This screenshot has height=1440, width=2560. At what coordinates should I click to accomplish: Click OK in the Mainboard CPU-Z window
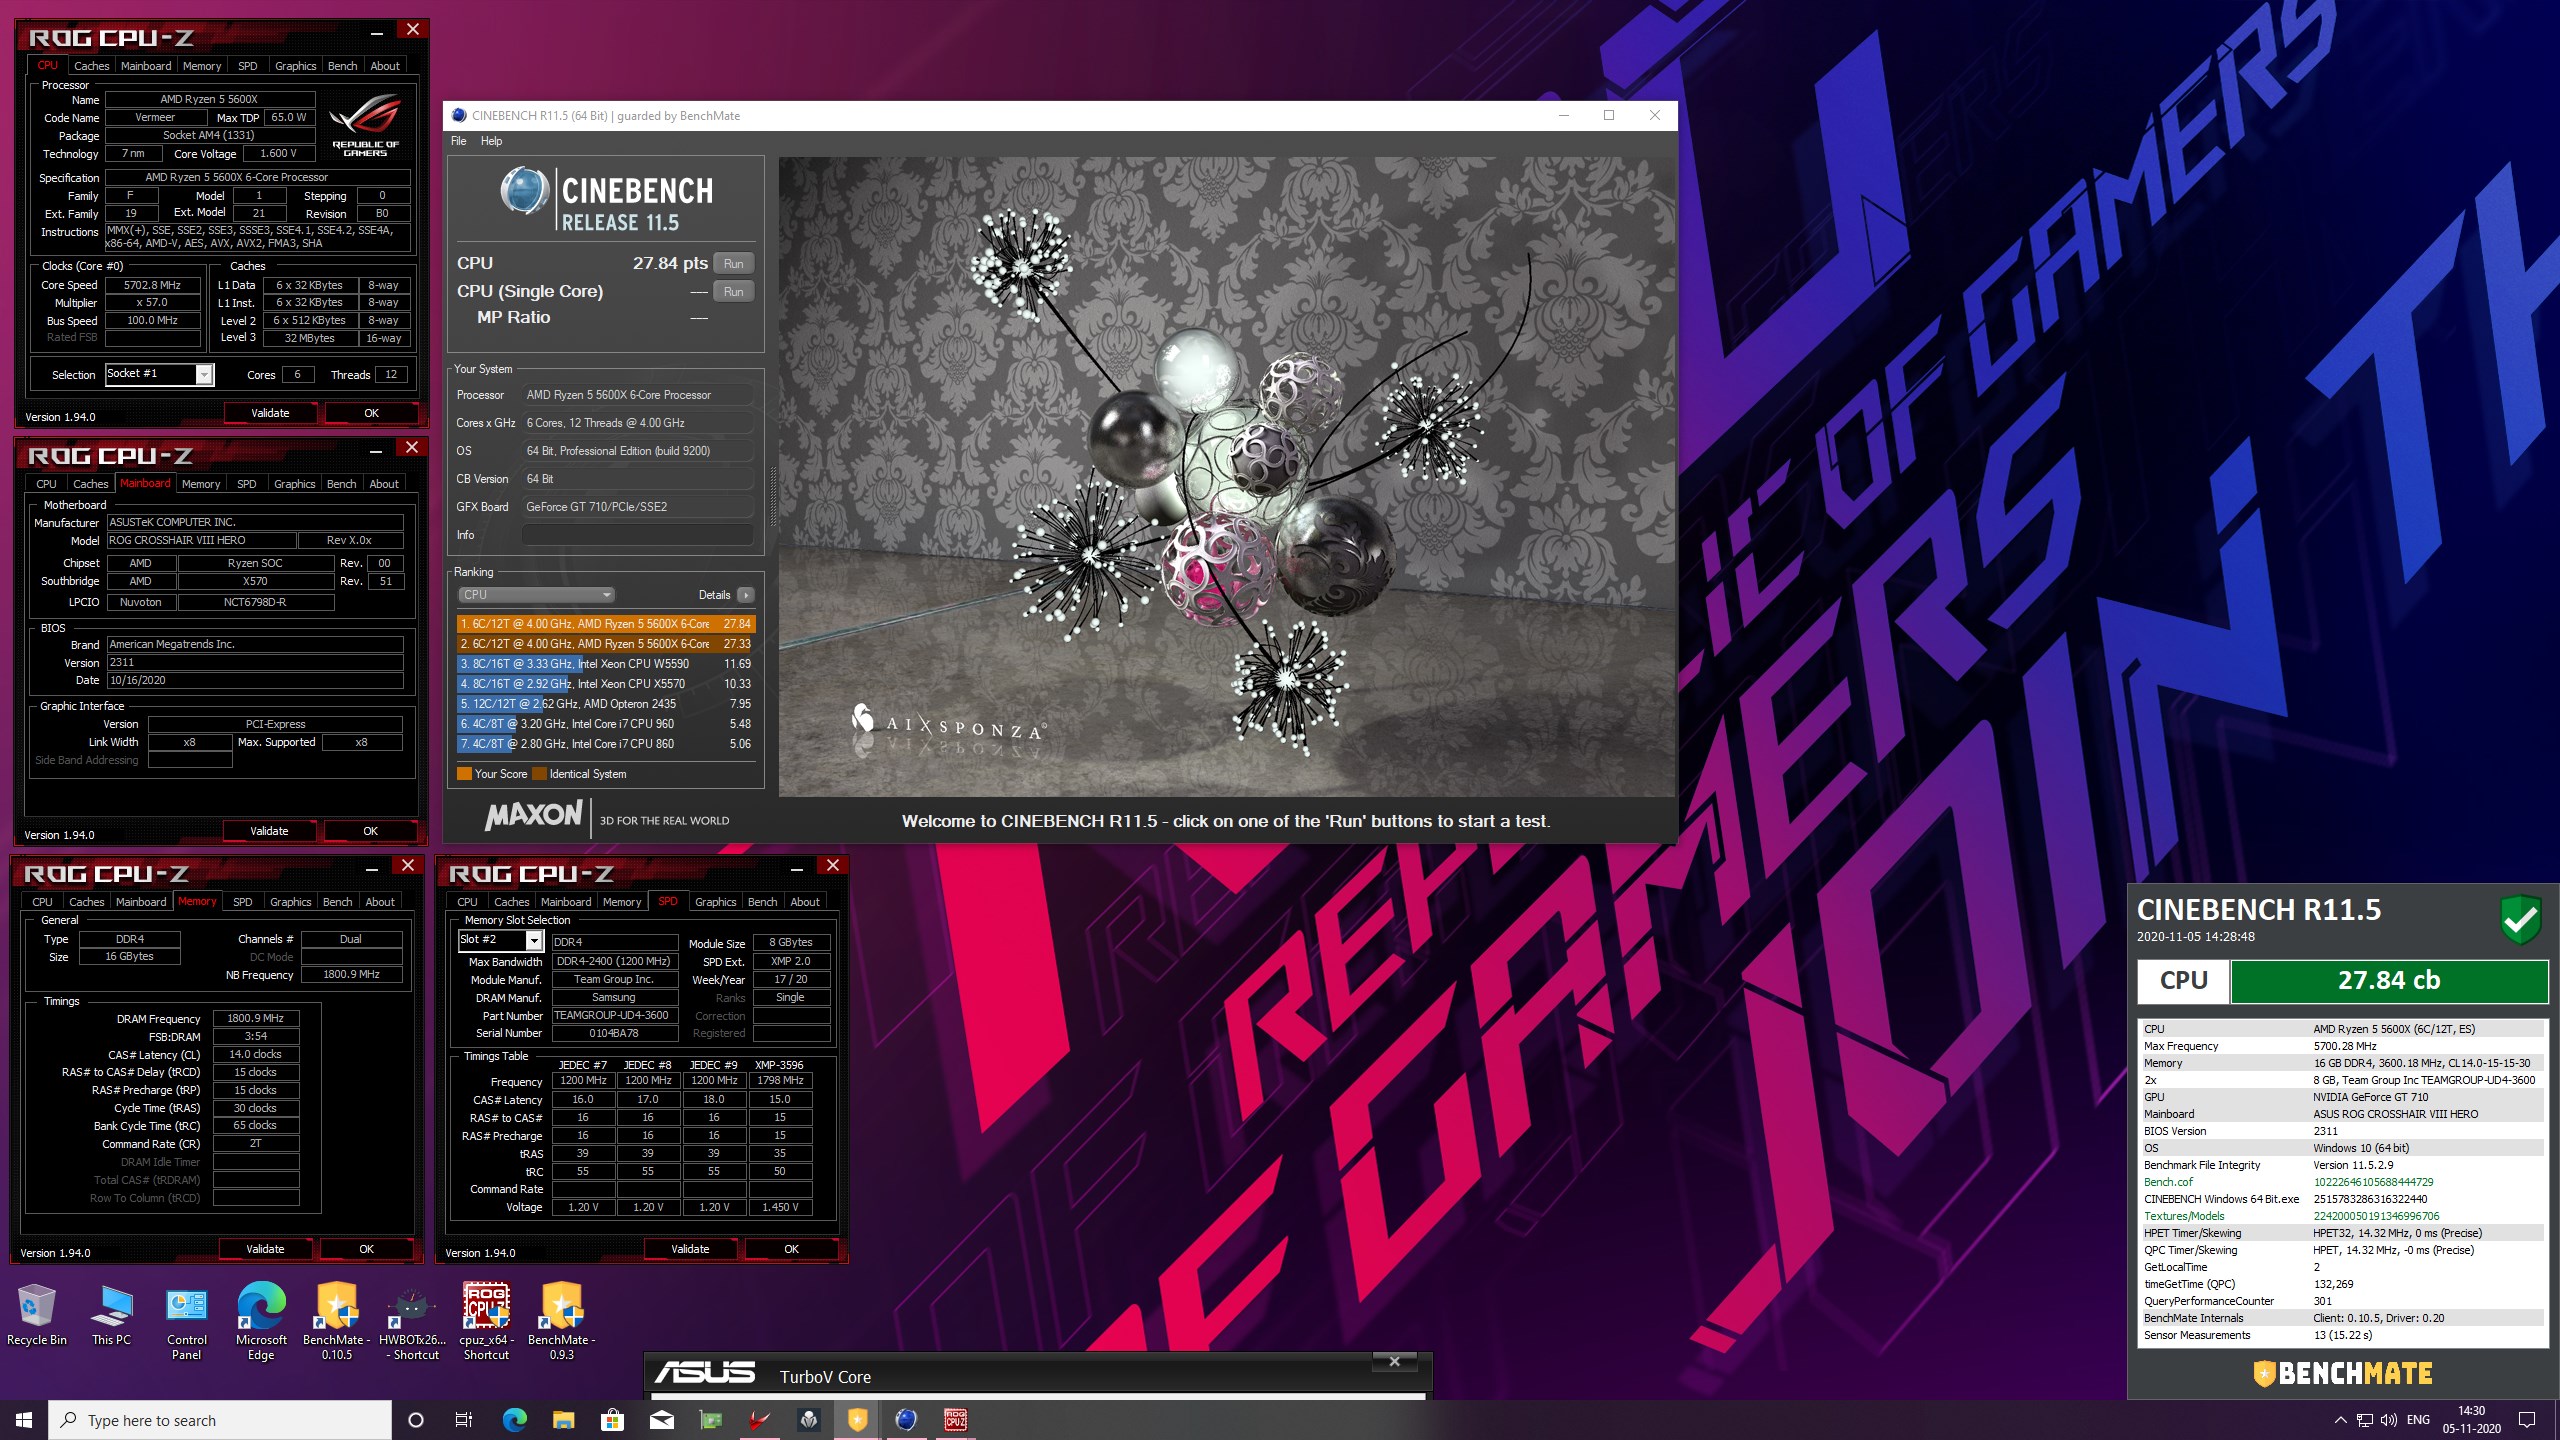click(370, 831)
